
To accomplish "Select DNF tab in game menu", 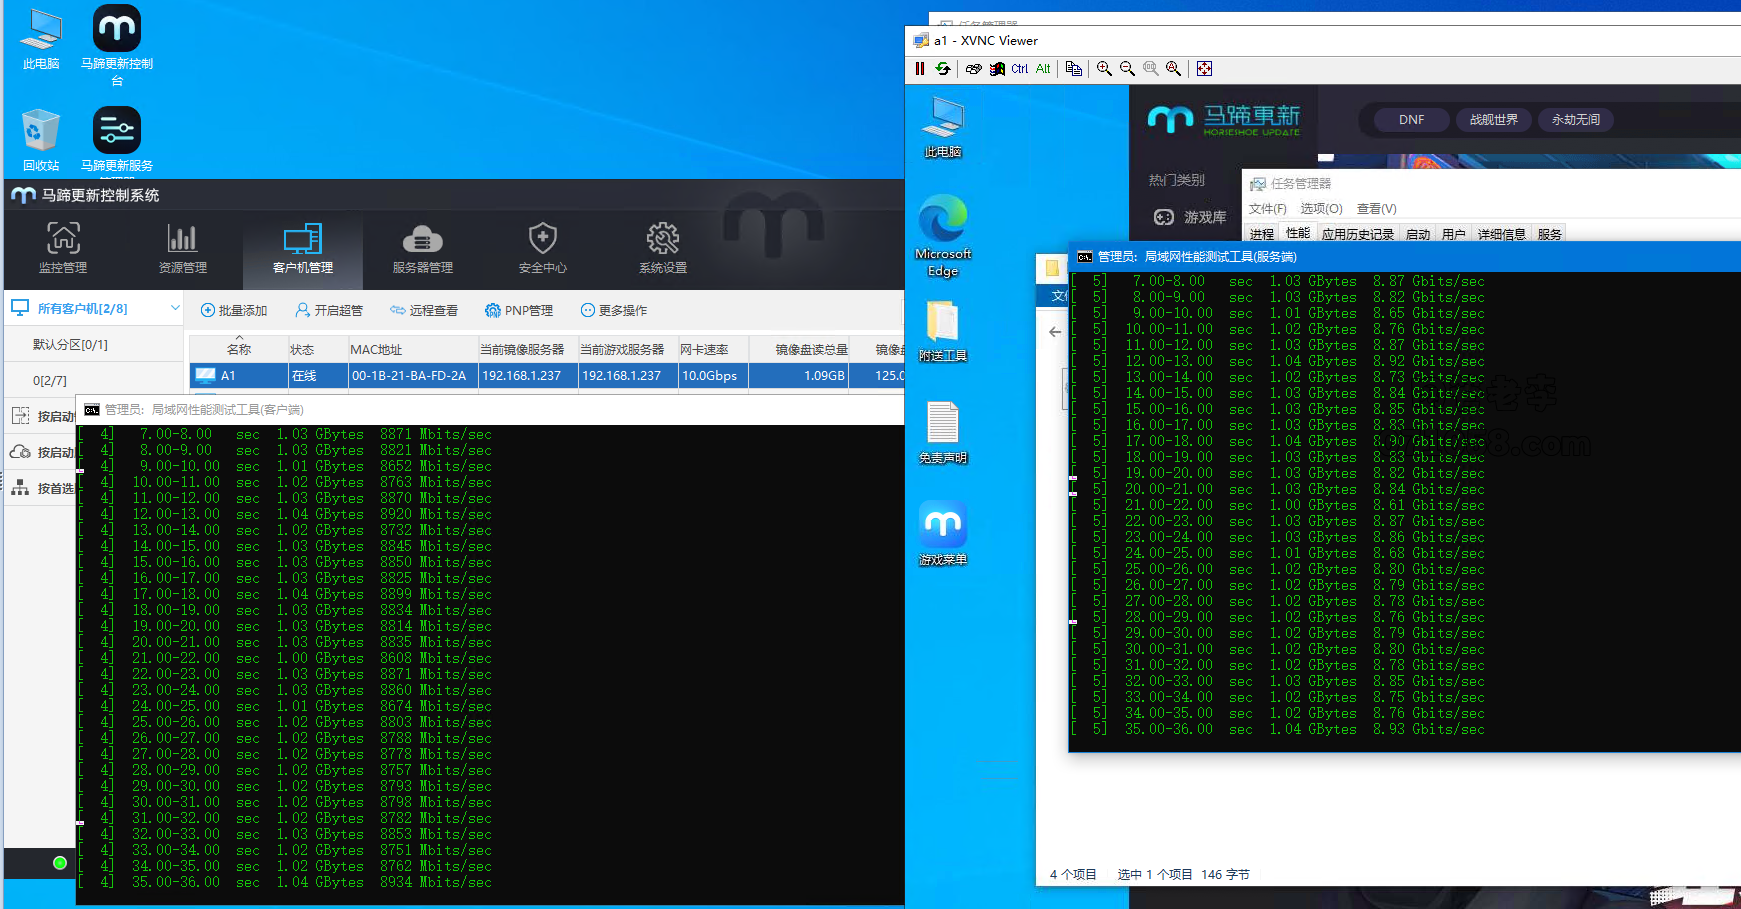I will [1411, 120].
